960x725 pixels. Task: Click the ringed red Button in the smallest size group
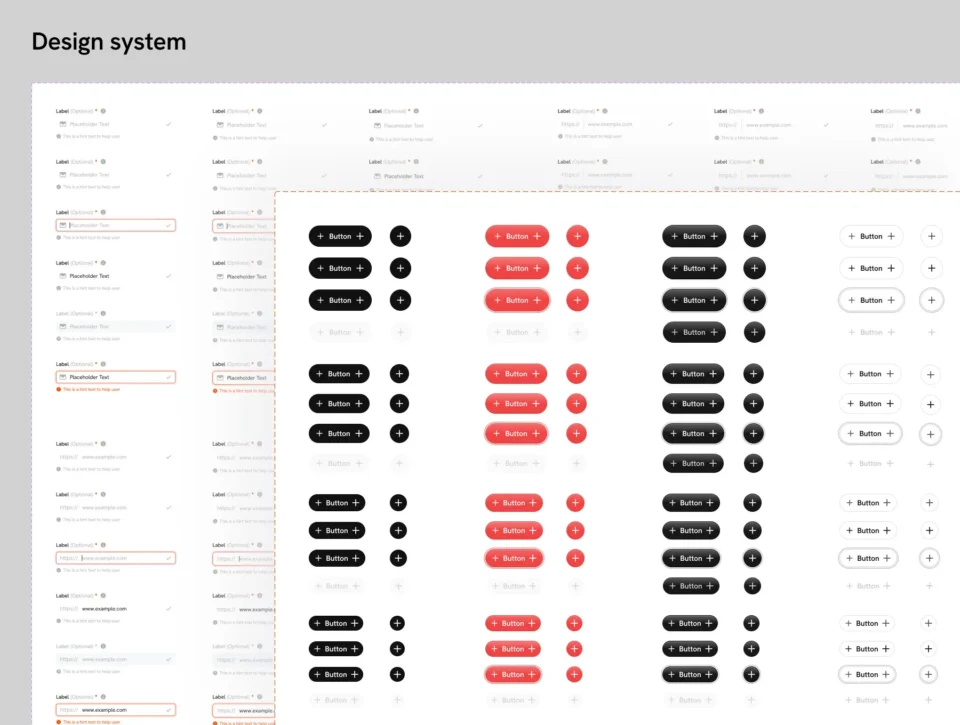coord(512,674)
